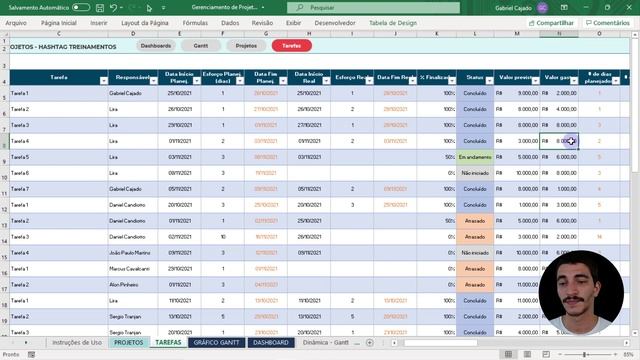This screenshot has height=360, width=640.
Task: Open the Esforço Real filter dropdown
Action: pos(369,81)
